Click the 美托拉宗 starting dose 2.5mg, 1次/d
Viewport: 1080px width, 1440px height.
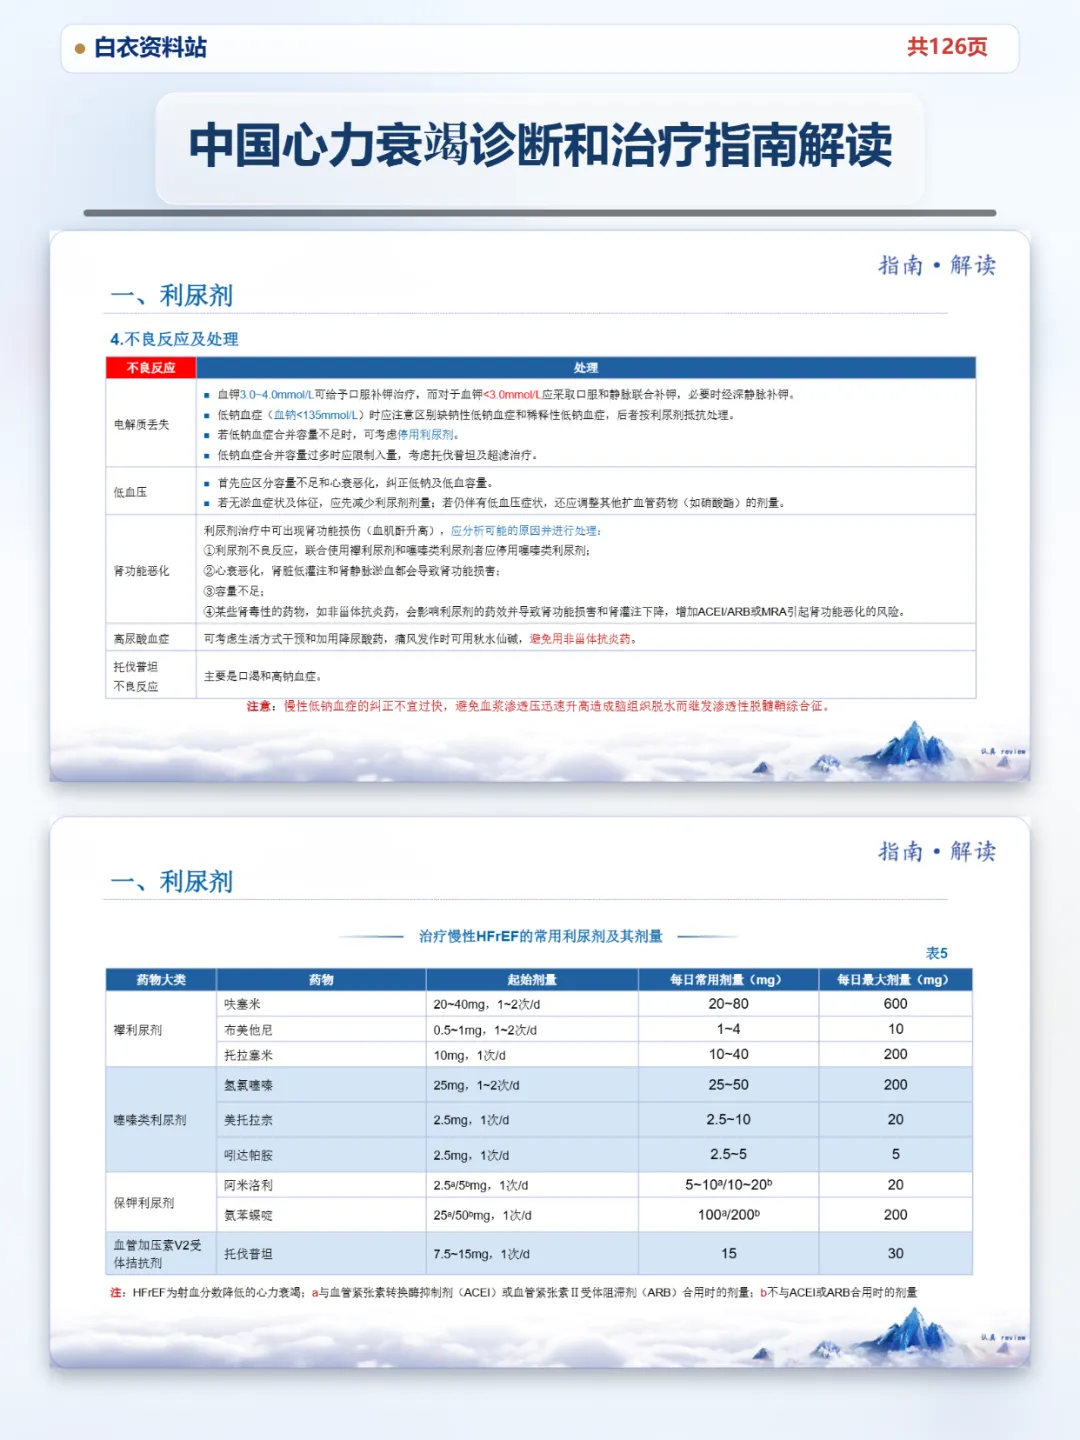[x=471, y=1120]
